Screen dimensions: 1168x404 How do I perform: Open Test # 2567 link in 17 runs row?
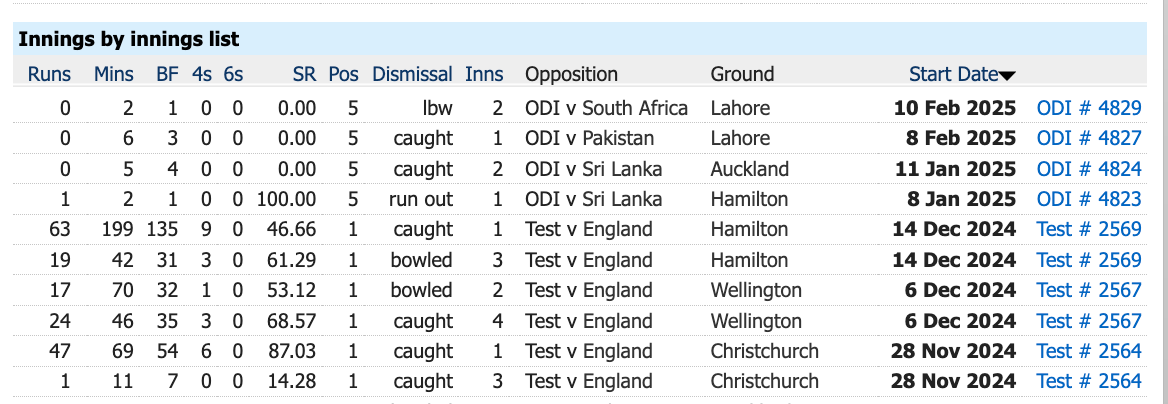(x=1088, y=290)
